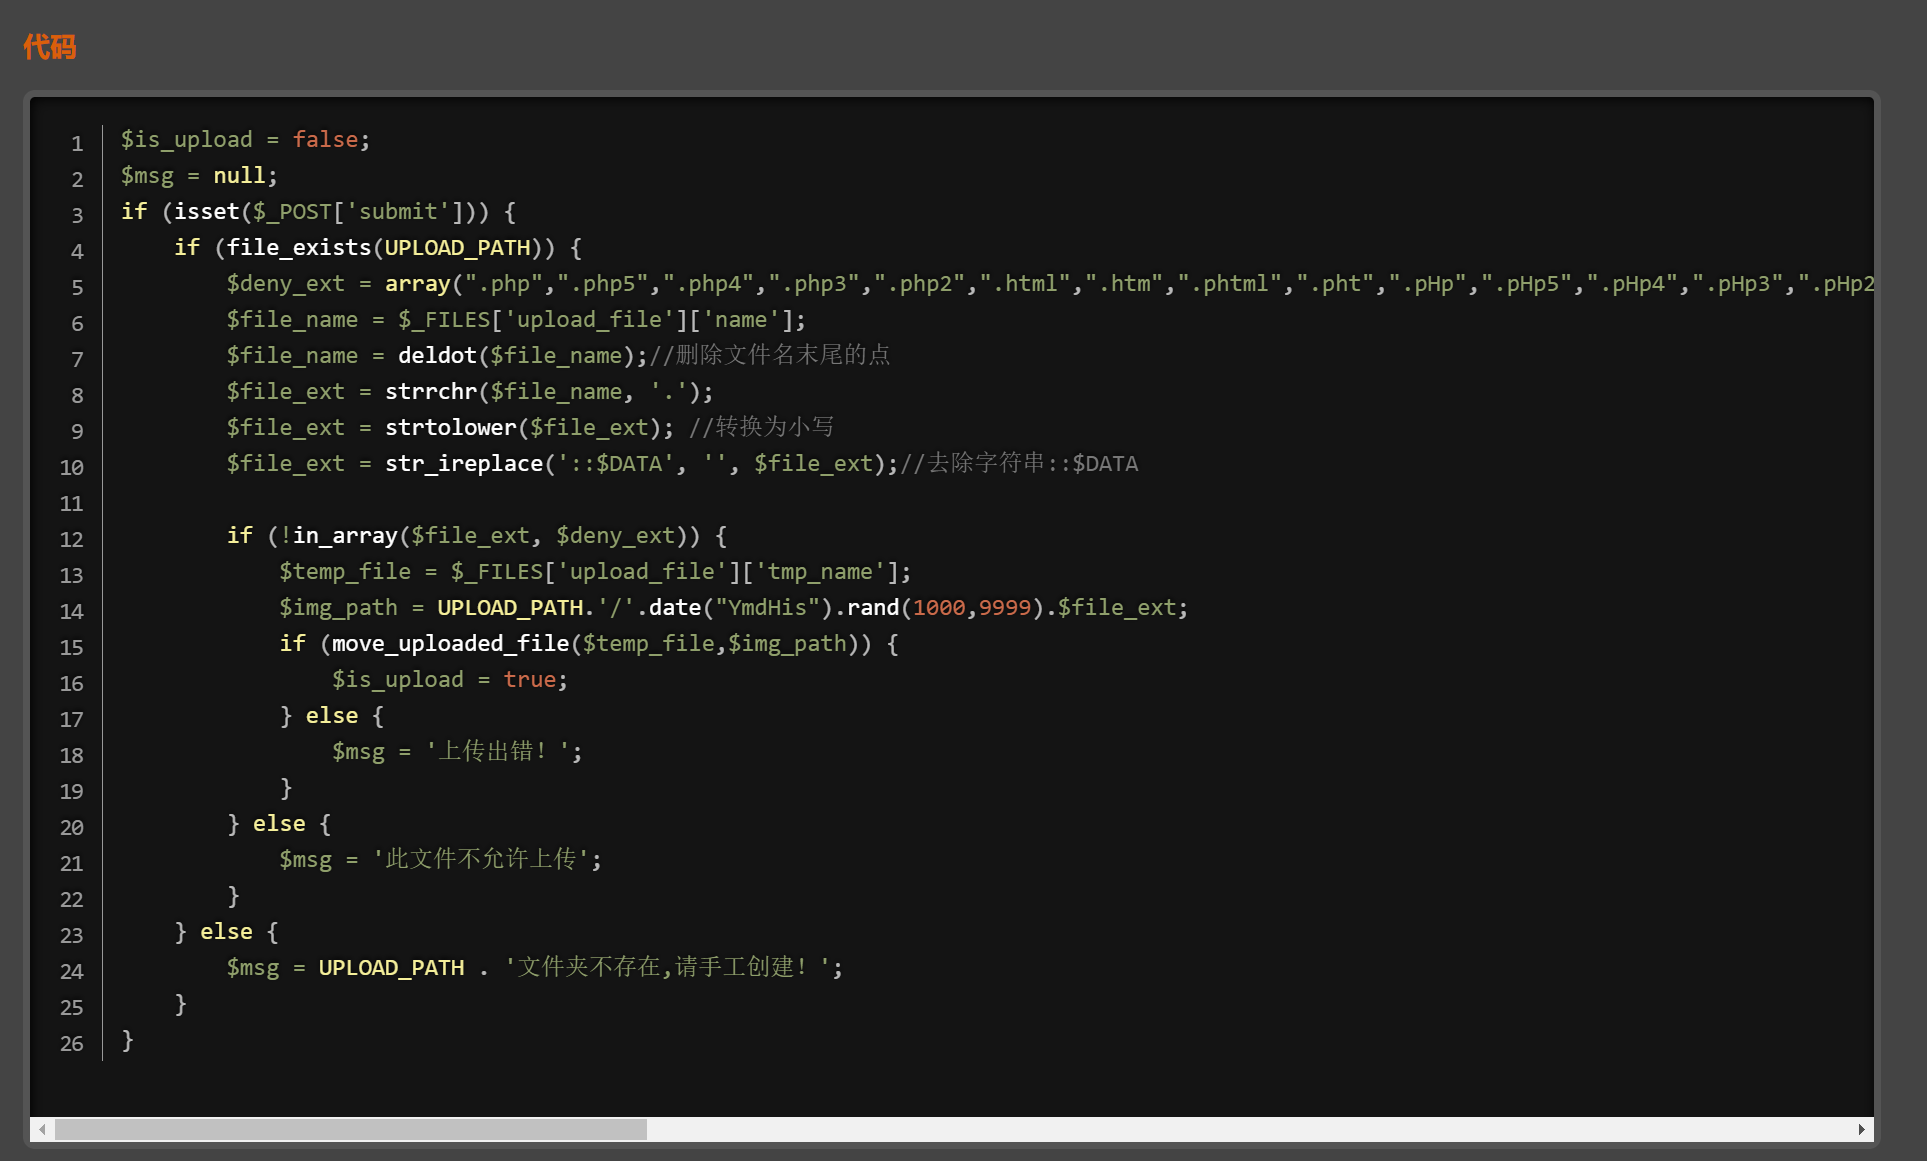Click line number 26 in gutter
This screenshot has height=1161, width=1927.
pos(72,1043)
